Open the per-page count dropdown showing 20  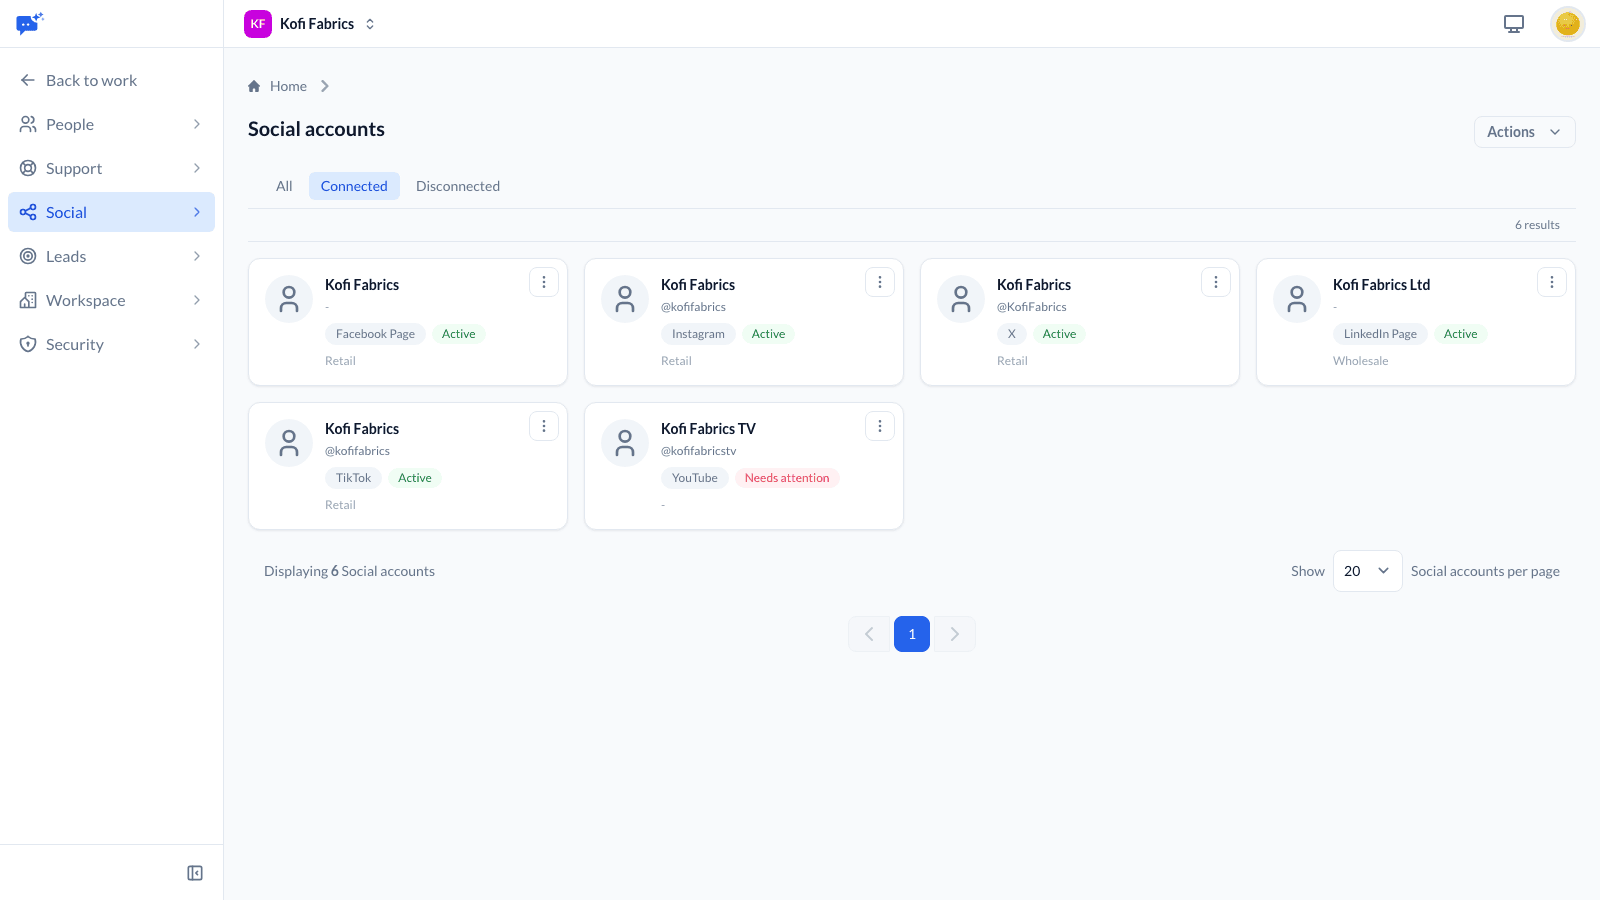coord(1367,571)
